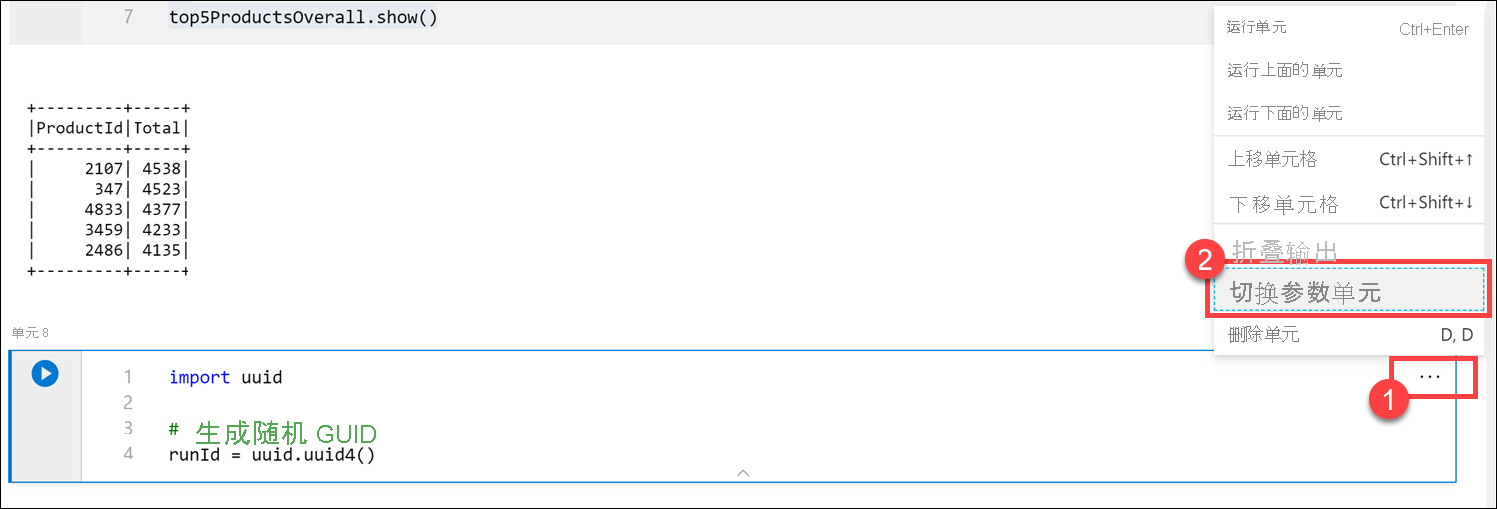The height and width of the screenshot is (509, 1497).
Task: Click the top5ProductsOverall.show() code line
Action: pos(303,18)
